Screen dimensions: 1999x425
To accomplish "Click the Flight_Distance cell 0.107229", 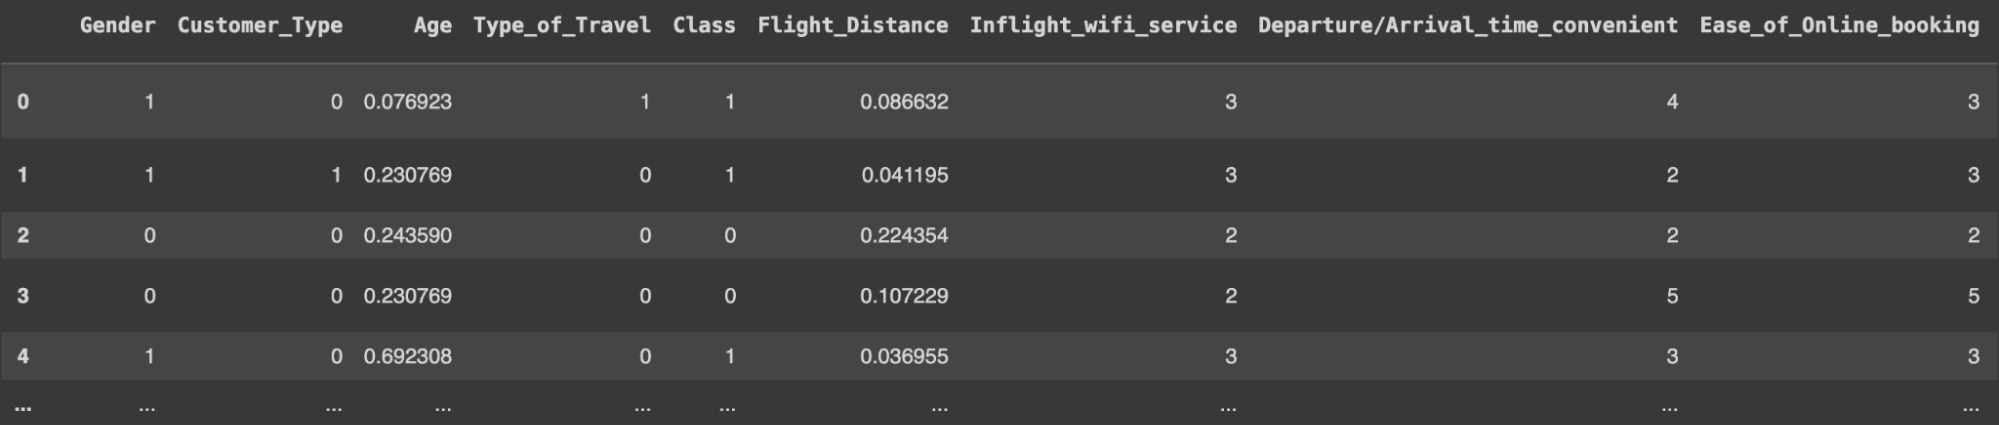I will [903, 296].
